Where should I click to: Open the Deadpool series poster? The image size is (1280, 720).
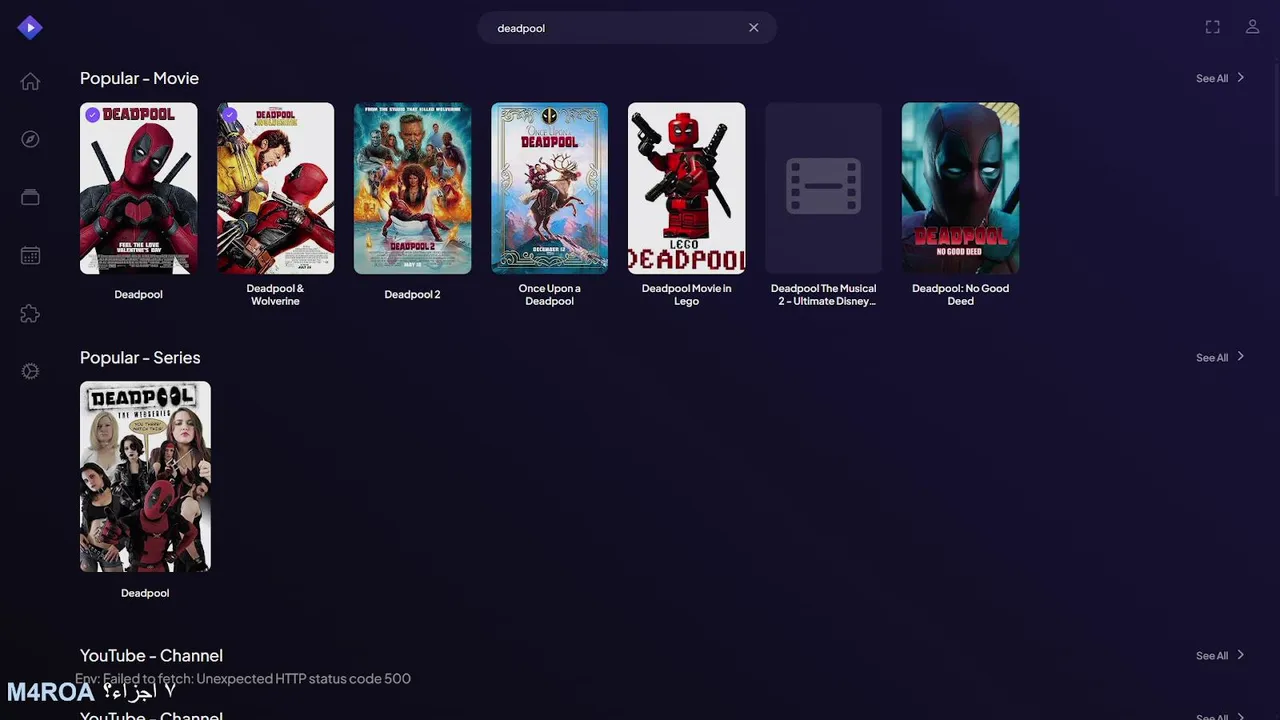(145, 476)
